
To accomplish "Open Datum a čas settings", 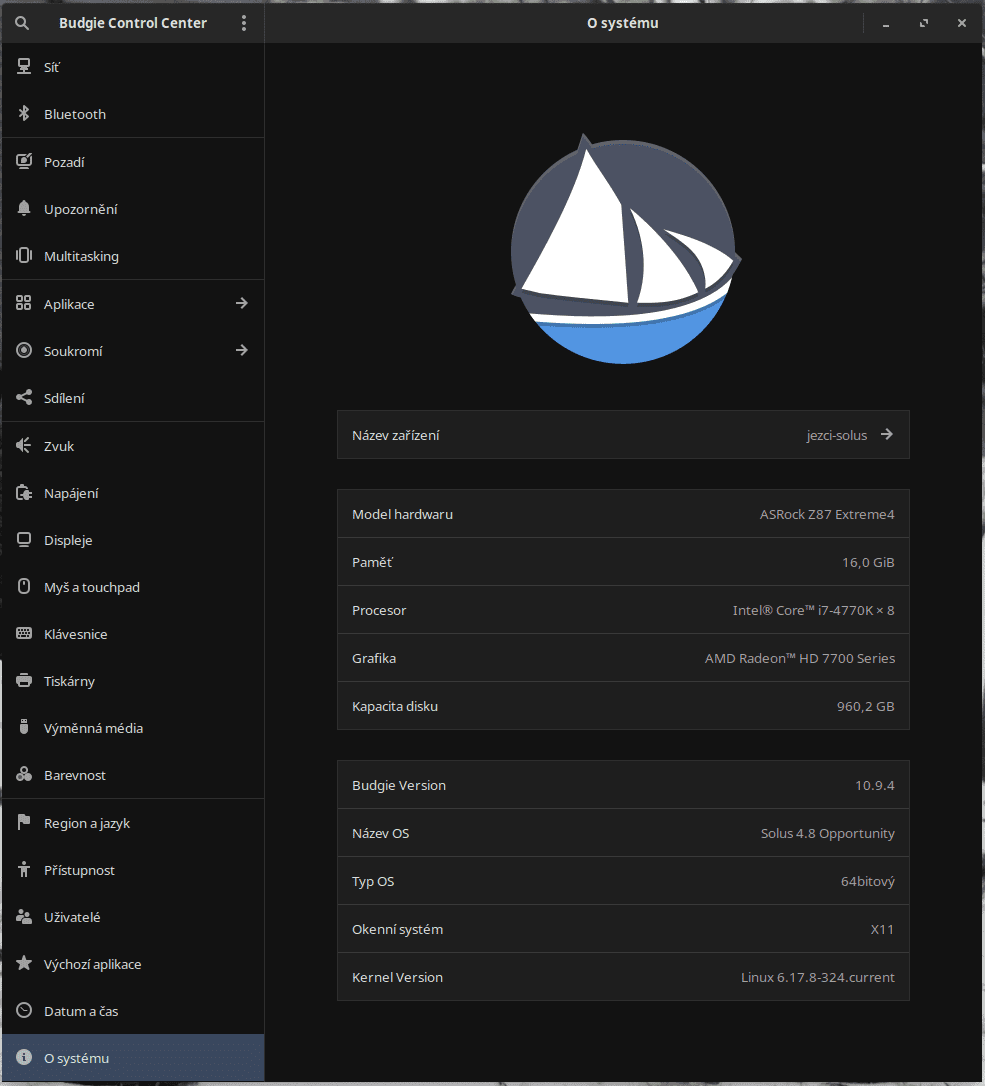I will click(x=133, y=1012).
